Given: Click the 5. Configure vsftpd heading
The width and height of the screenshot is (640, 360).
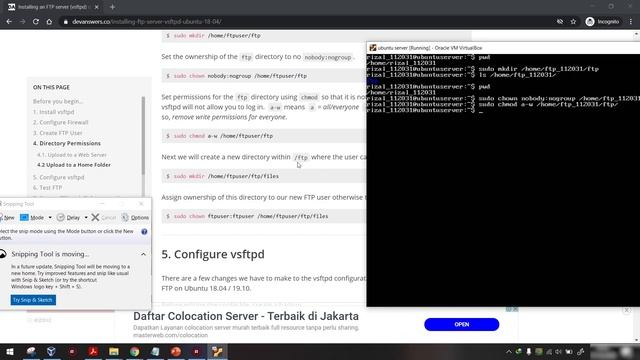Looking at the screenshot, I should pyautogui.click(x=213, y=254).
